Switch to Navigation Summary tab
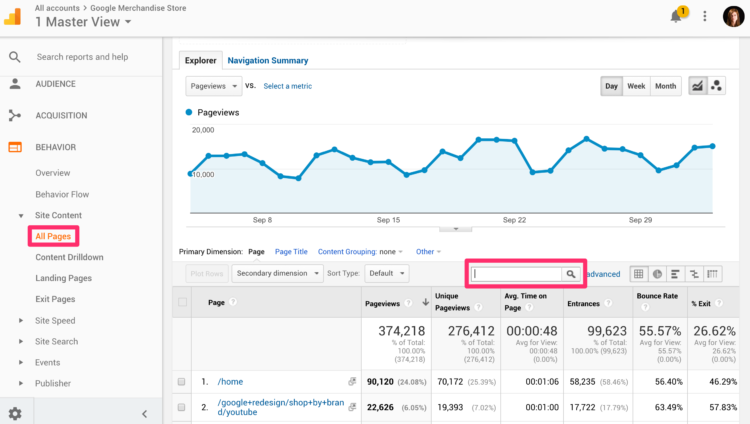Screen dimensions: 750x424 (268, 60)
